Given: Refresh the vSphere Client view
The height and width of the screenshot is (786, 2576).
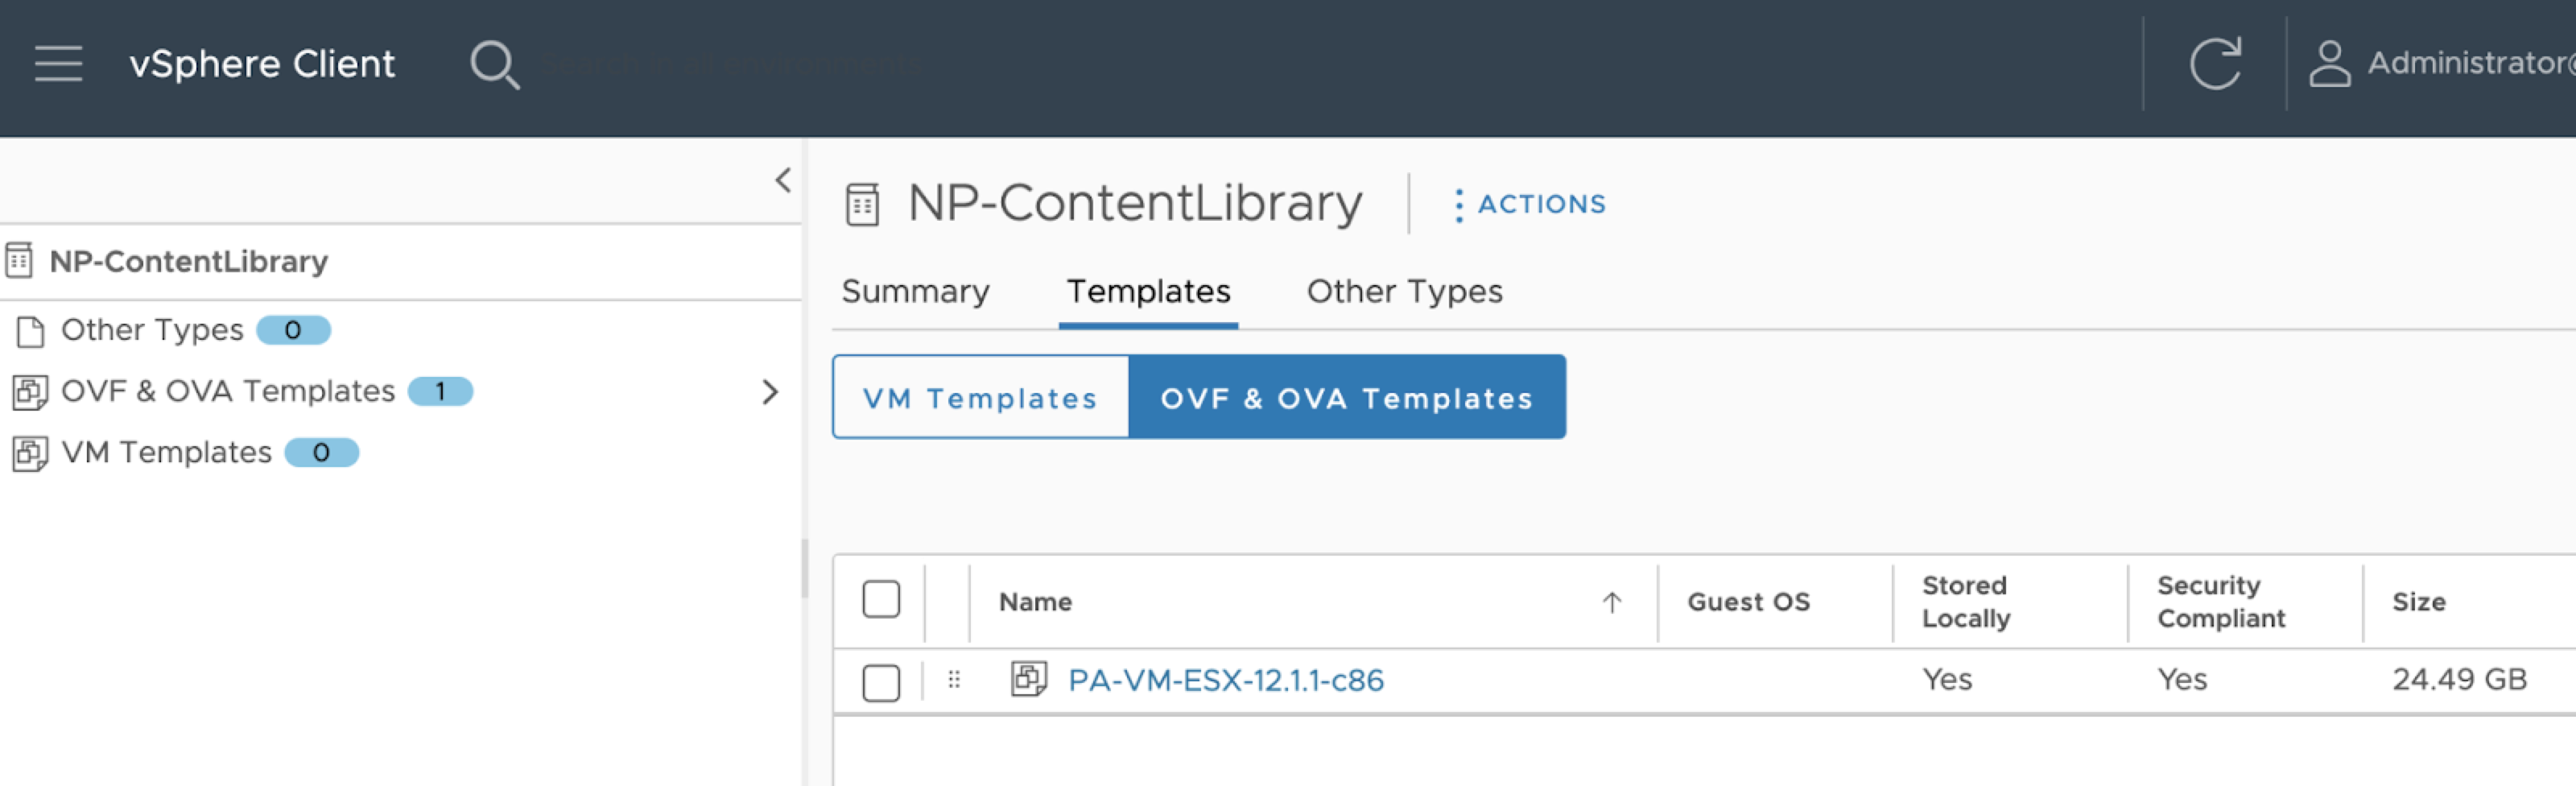Looking at the screenshot, I should tap(2215, 65).
